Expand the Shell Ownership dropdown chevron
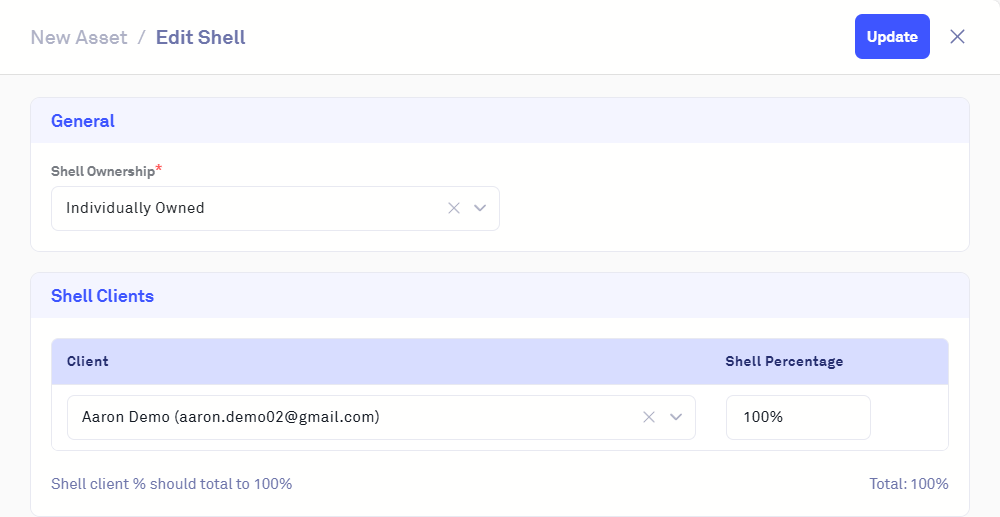 (480, 208)
